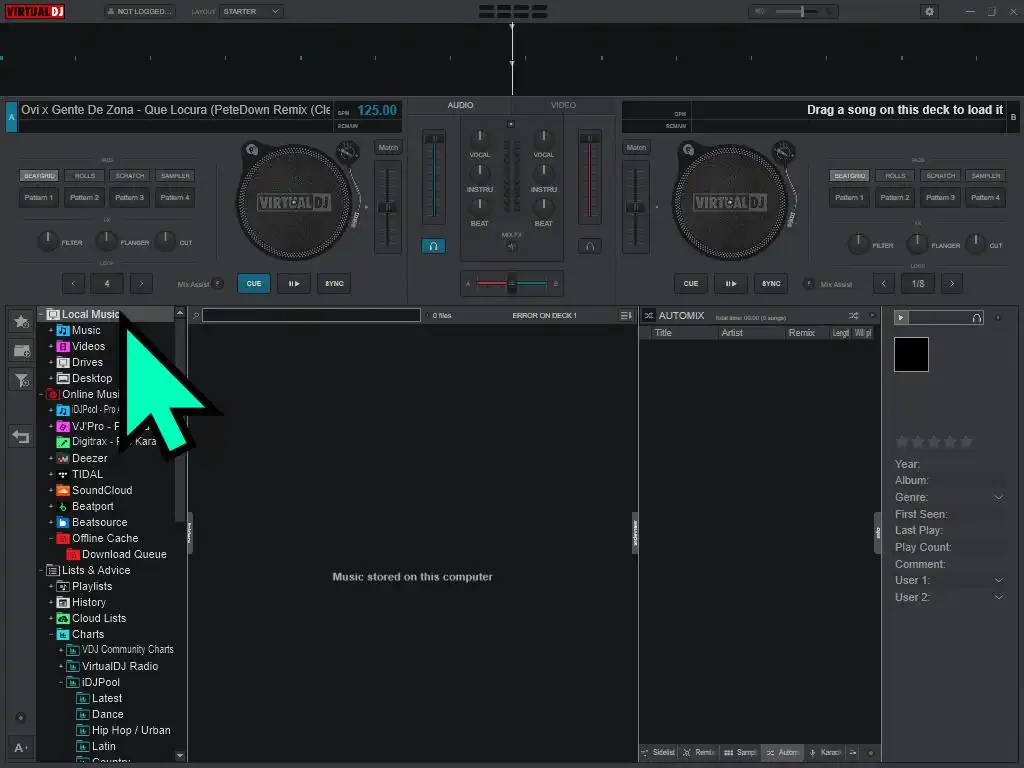Click the folder tree scroll down arrow
The height and width of the screenshot is (768, 1024).
coord(180,756)
